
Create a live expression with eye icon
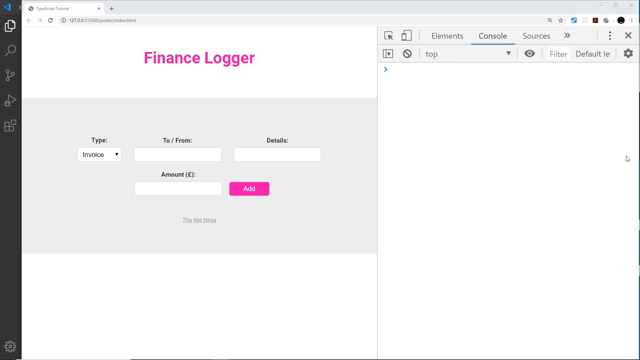pos(529,54)
